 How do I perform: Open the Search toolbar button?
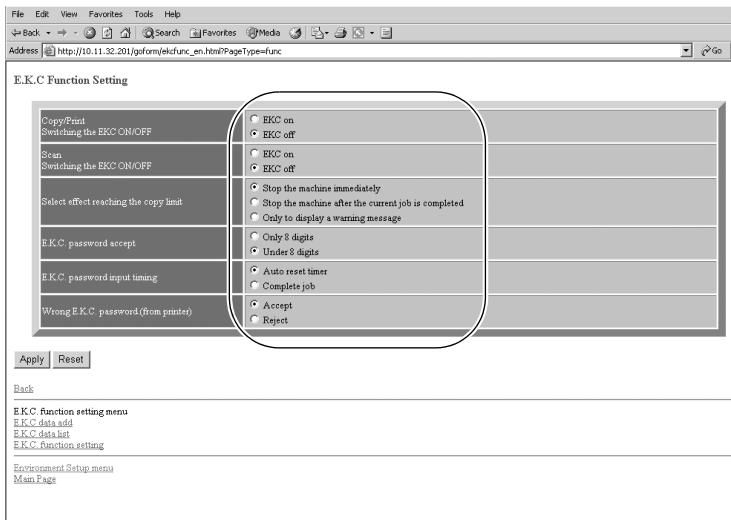click(x=161, y=33)
